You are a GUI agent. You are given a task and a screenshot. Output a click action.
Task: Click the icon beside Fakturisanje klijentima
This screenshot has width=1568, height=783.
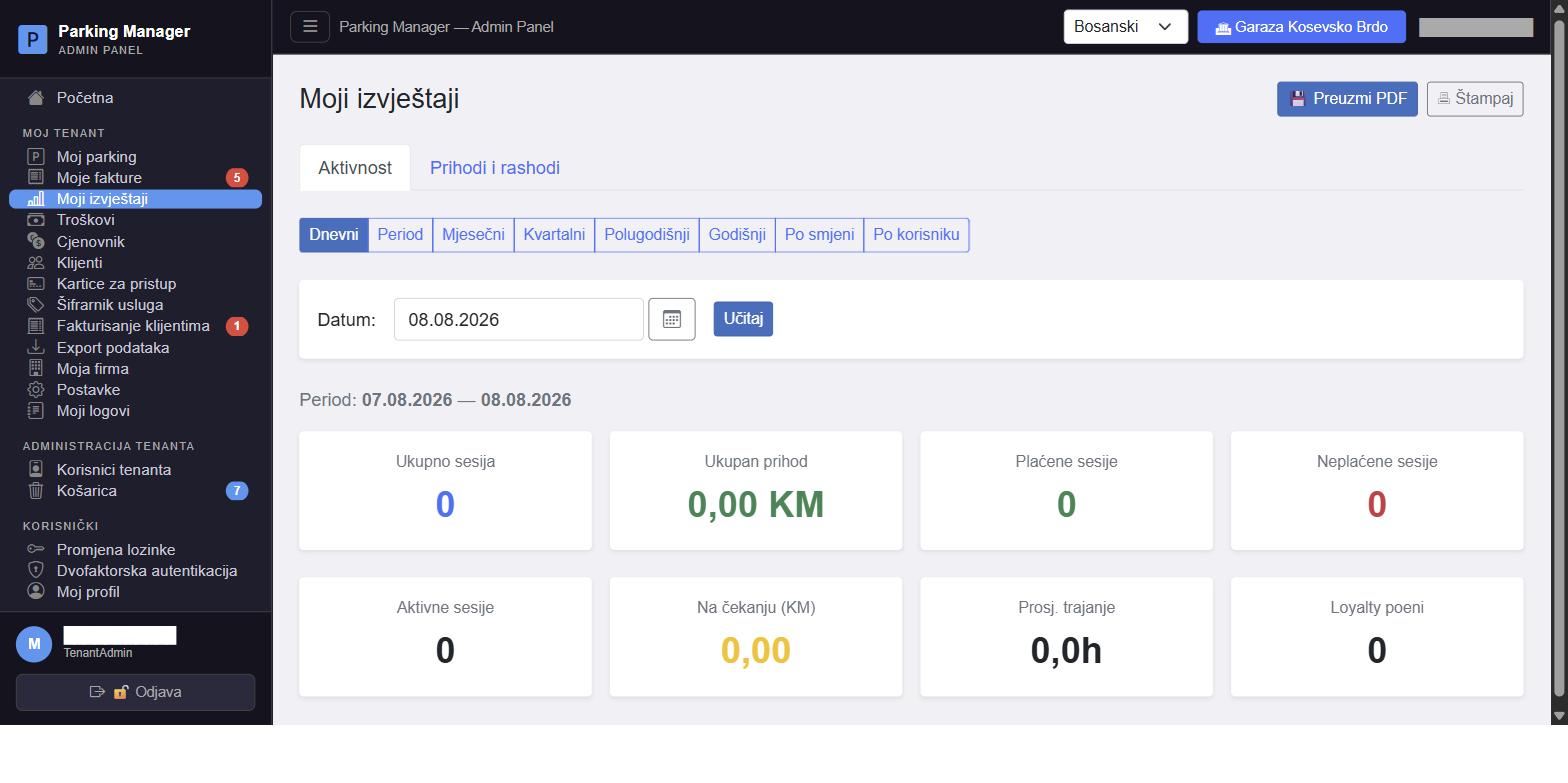[36, 326]
